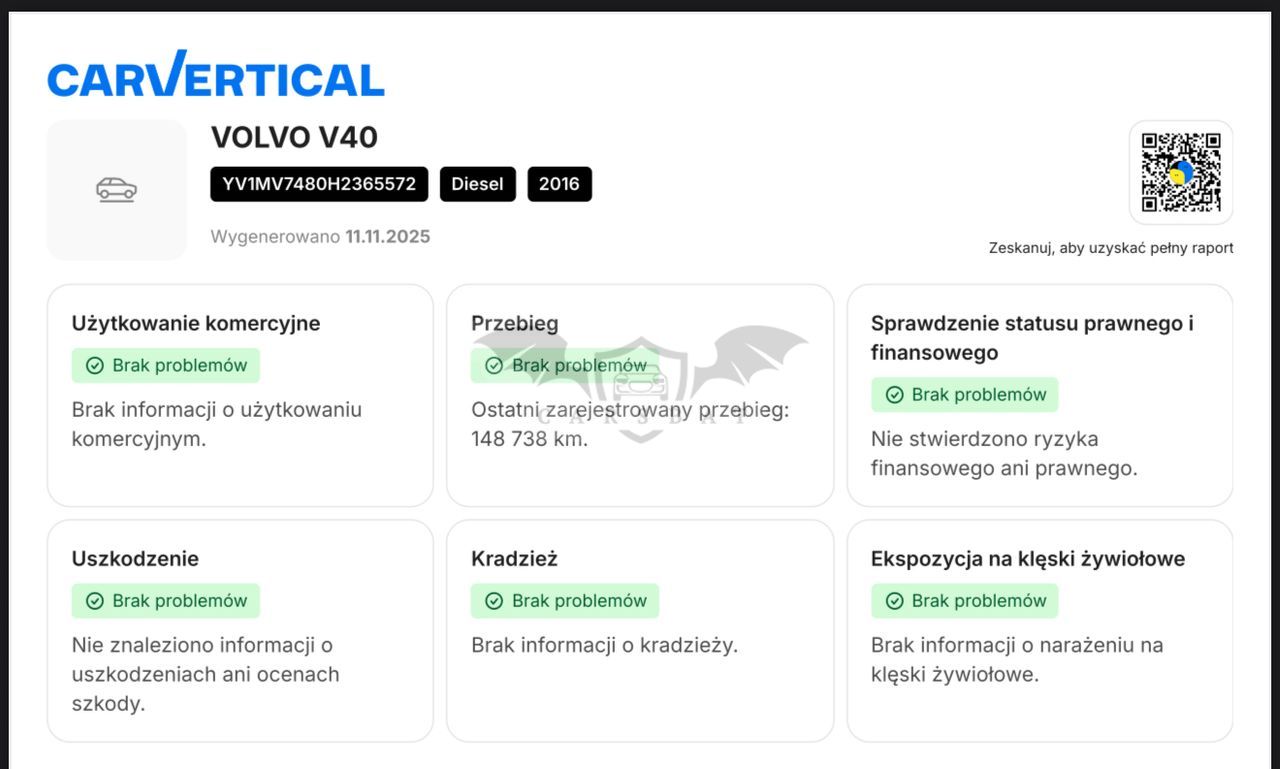Open the Kradzież theft card heading

point(514,559)
